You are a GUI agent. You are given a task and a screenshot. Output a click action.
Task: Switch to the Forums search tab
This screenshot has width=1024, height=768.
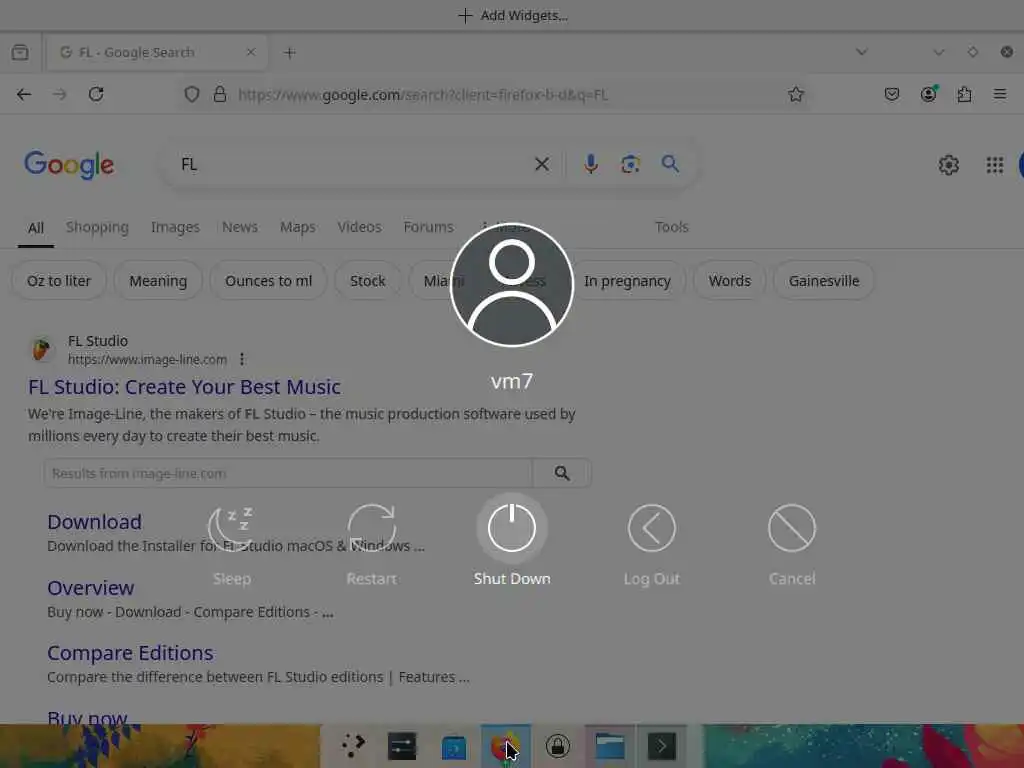pyautogui.click(x=428, y=227)
